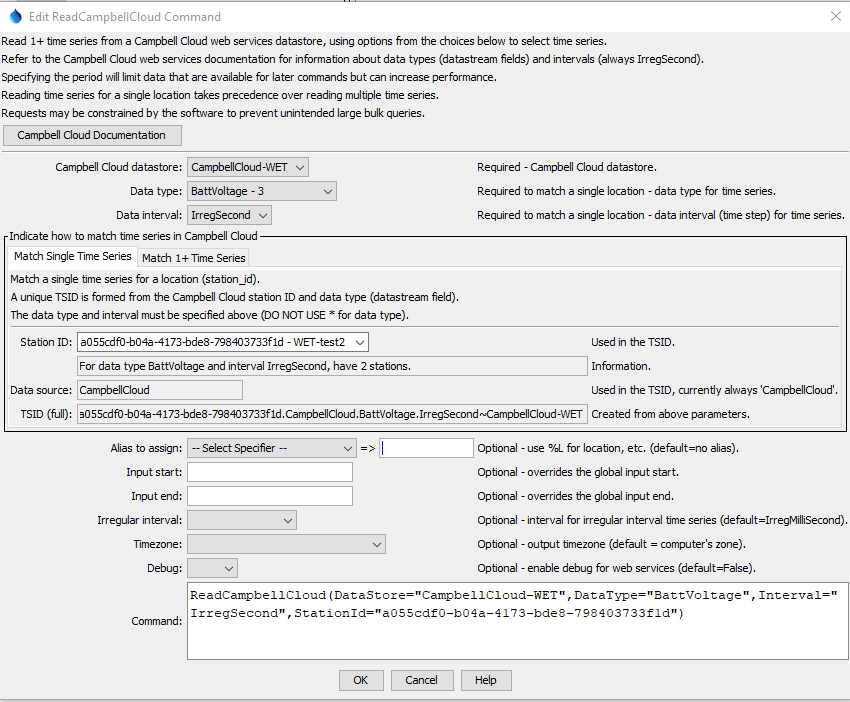
Task: Click the Input end field
Action: (269, 496)
